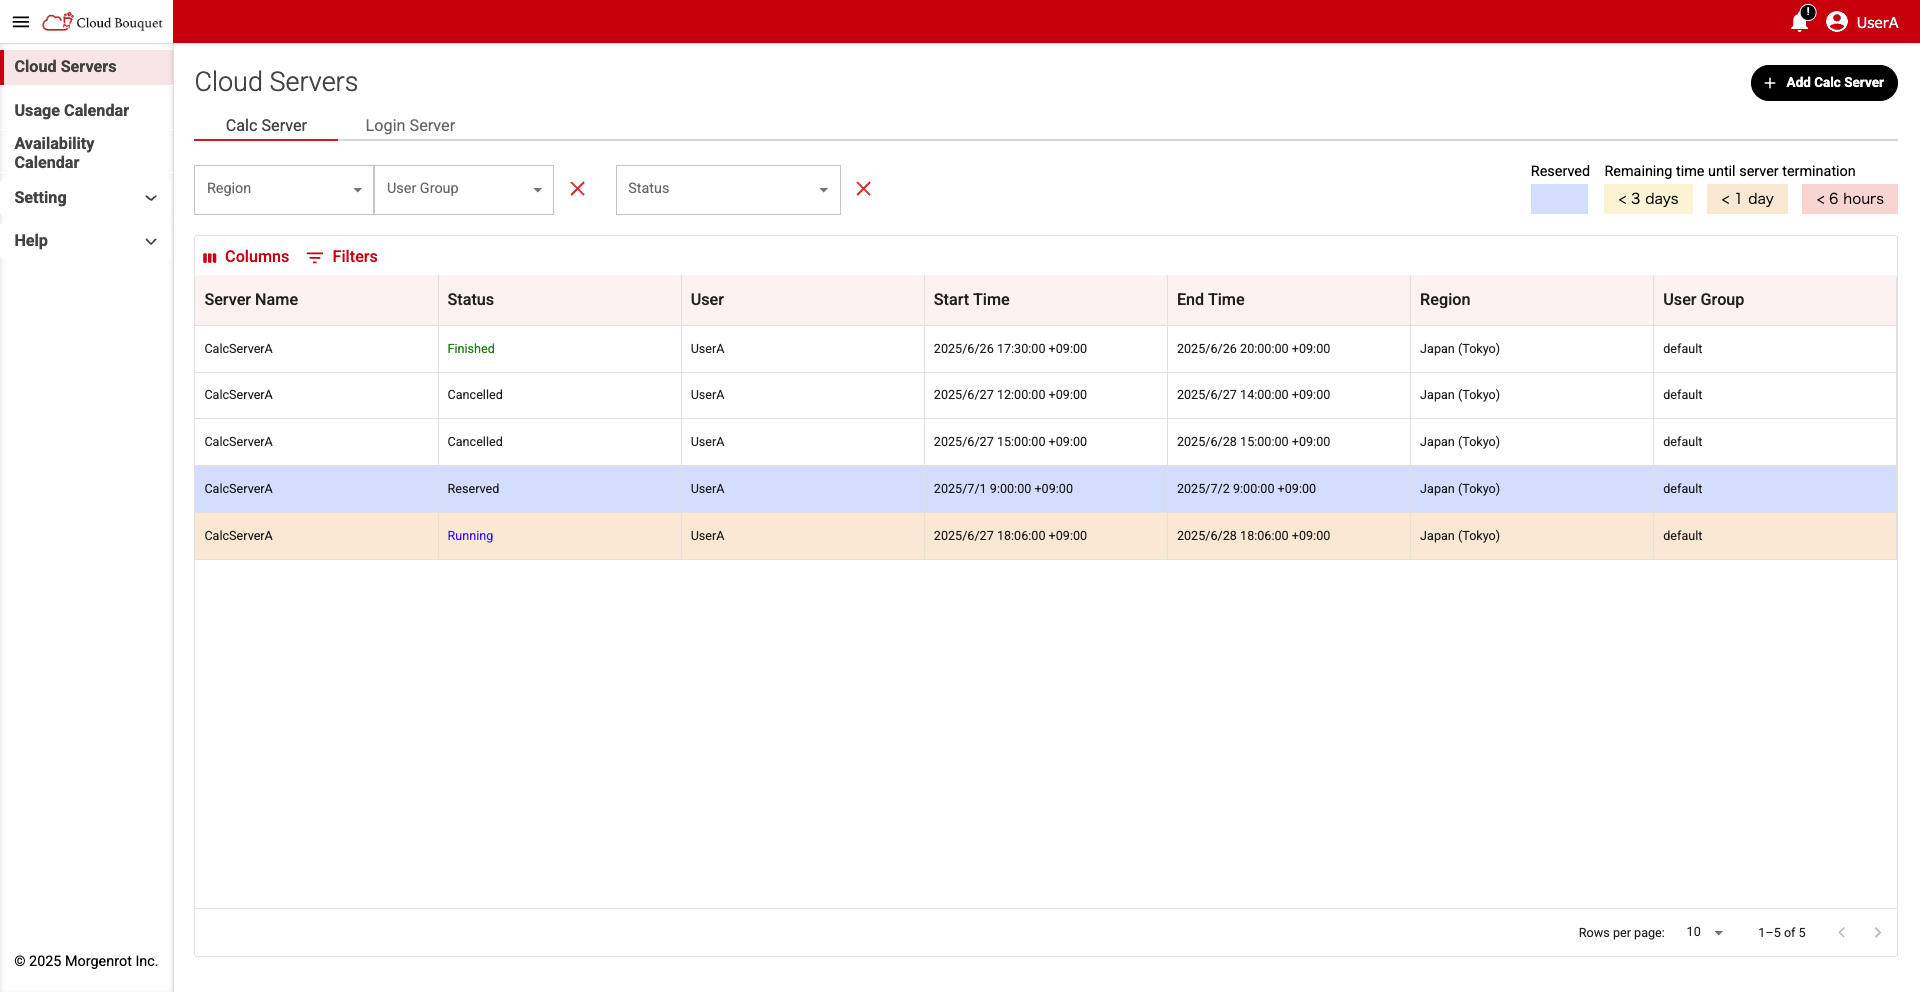Toggle the '< 3 days' termination filter
This screenshot has width=1920, height=992.
pyautogui.click(x=1648, y=198)
